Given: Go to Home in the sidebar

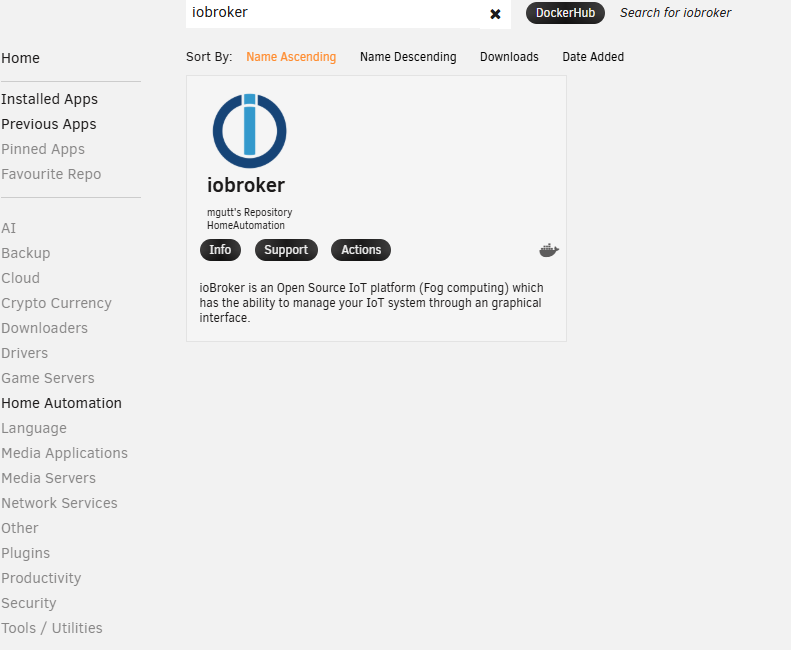Looking at the screenshot, I should [x=20, y=58].
